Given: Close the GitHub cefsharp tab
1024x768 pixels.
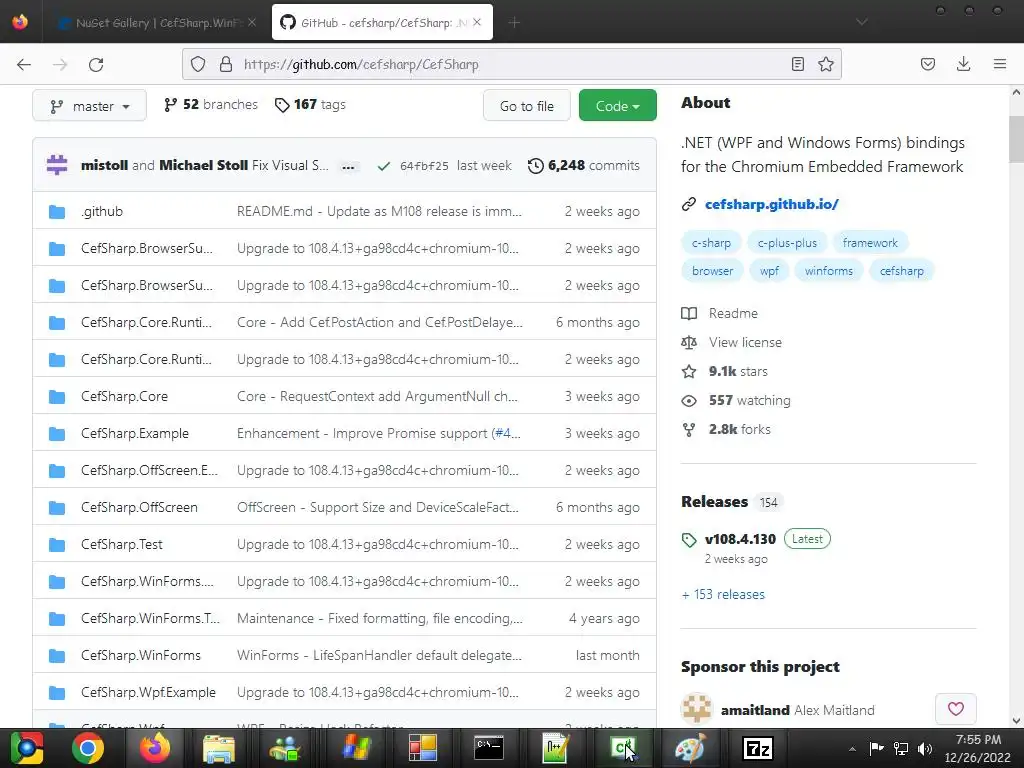Looking at the screenshot, I should tap(477, 22).
